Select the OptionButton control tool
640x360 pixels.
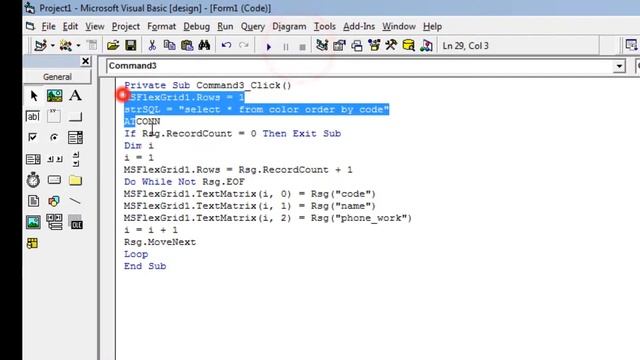[54, 138]
